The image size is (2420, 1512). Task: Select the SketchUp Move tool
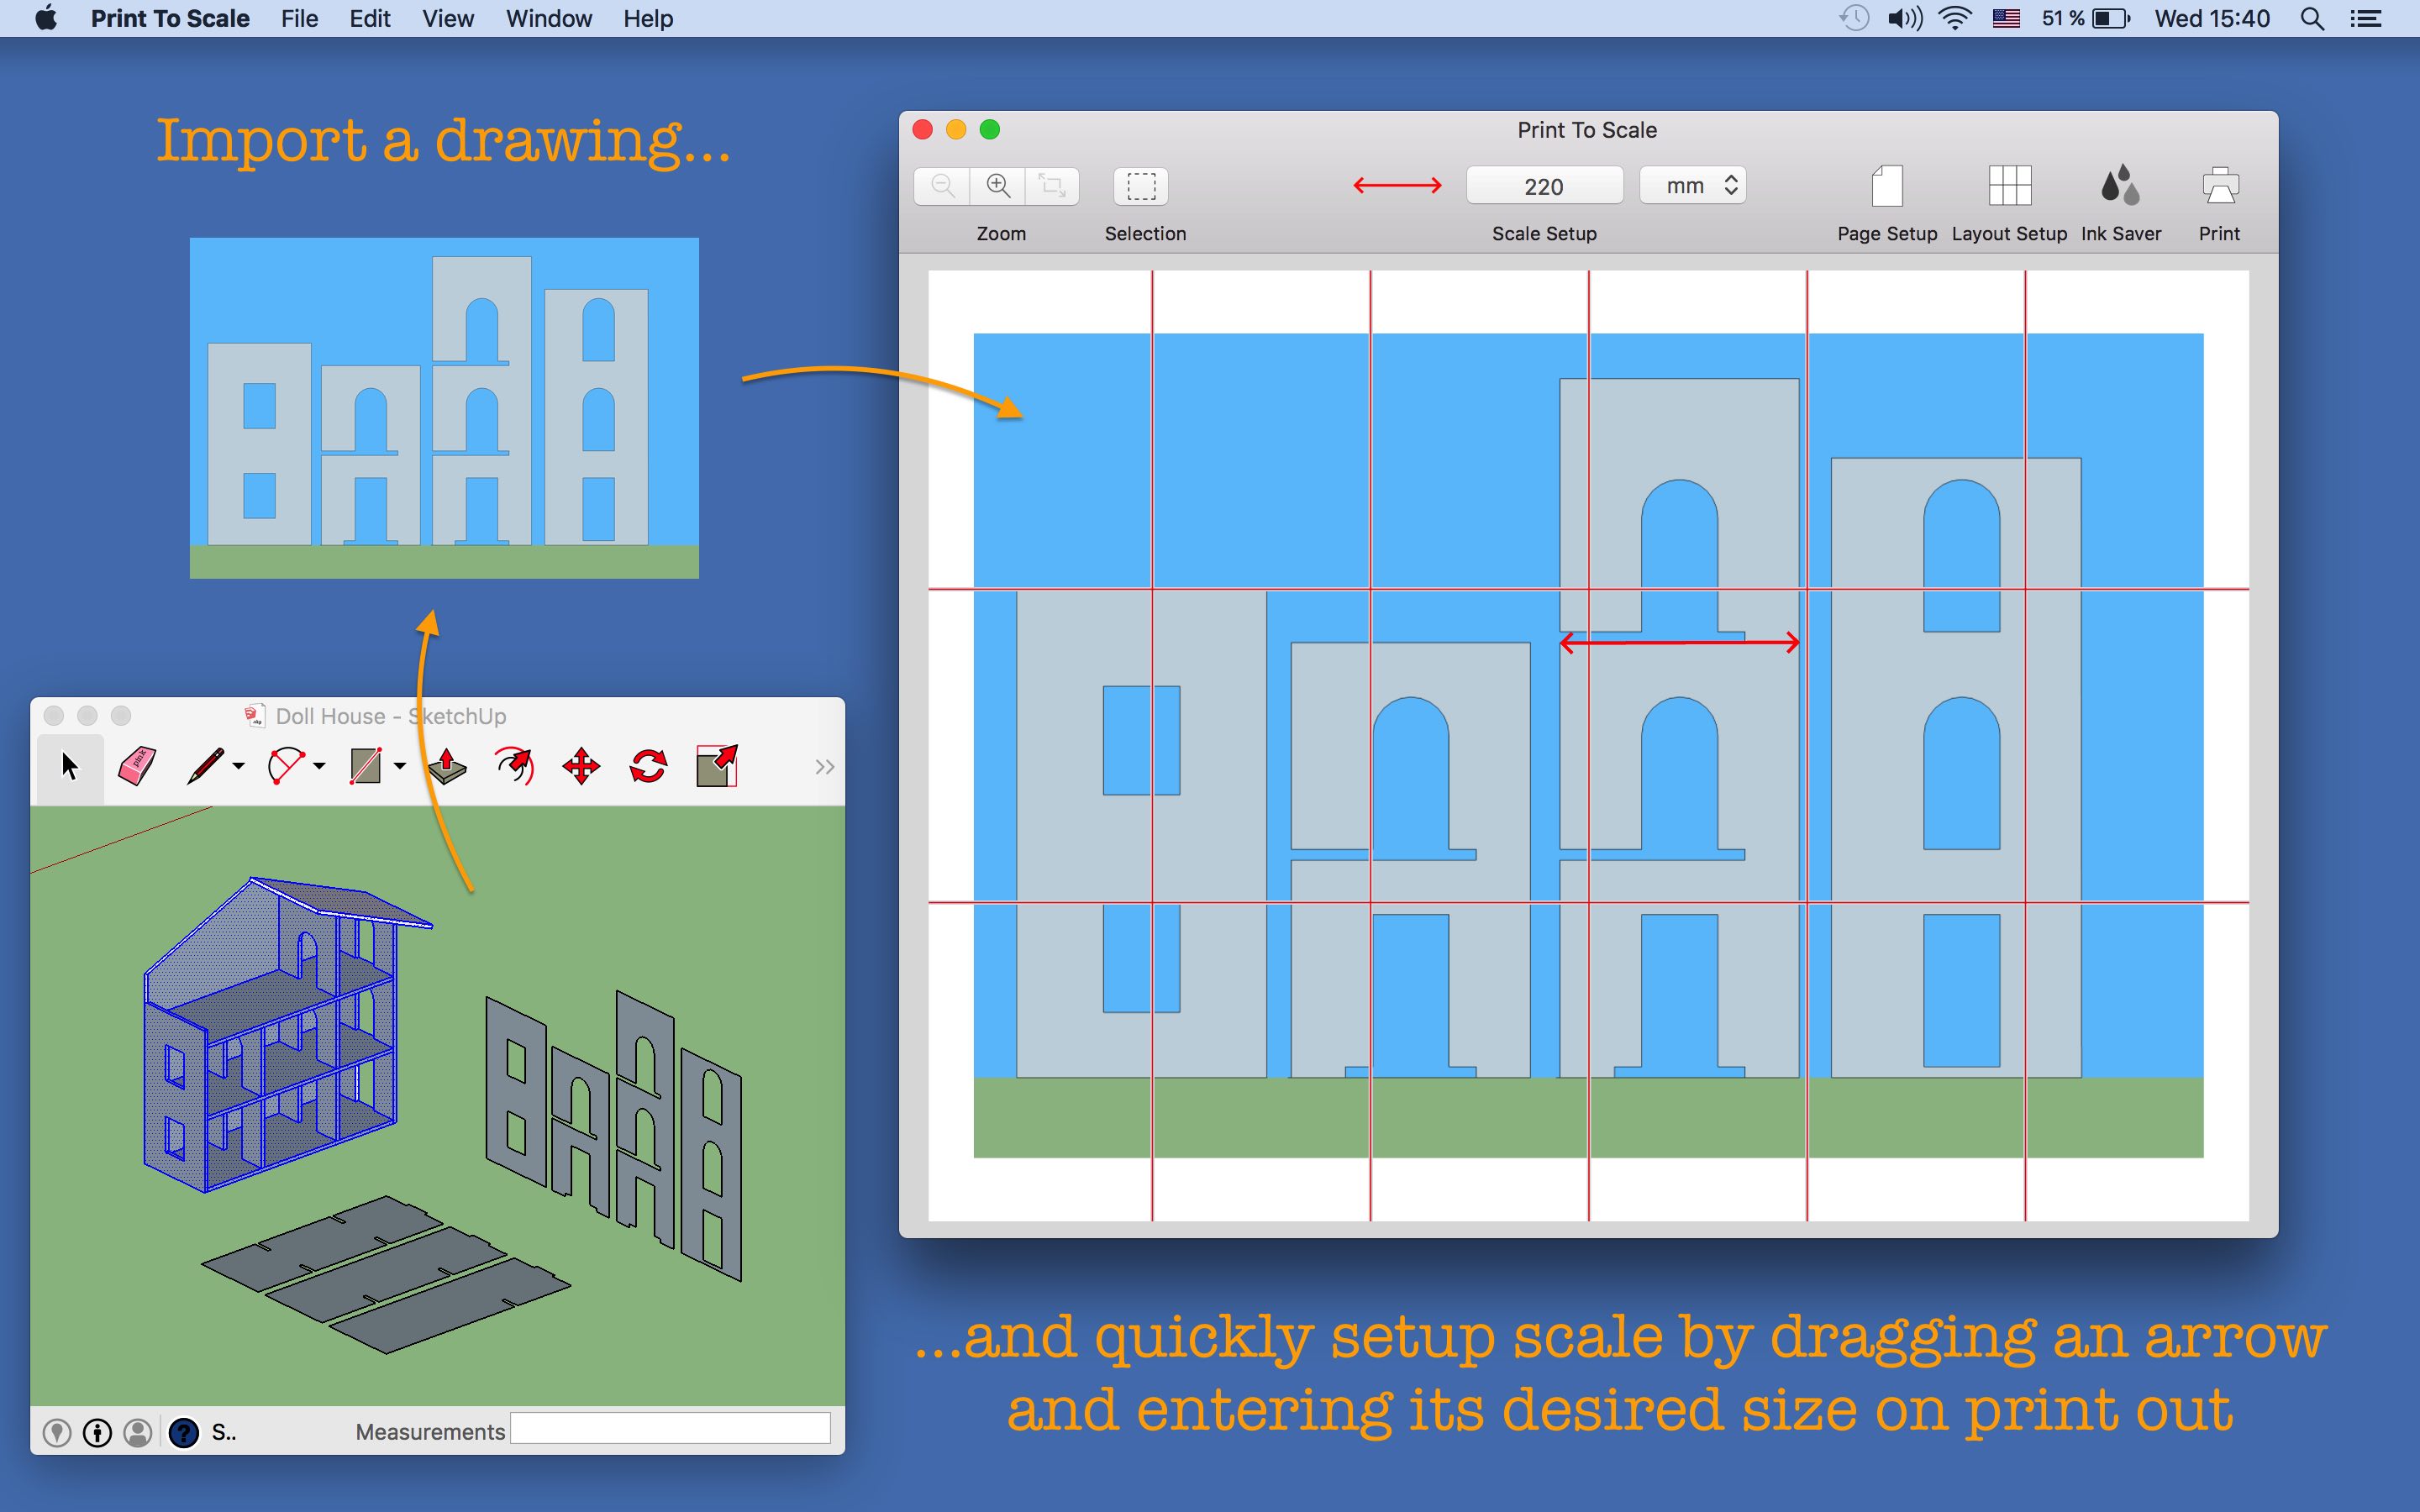pos(581,767)
